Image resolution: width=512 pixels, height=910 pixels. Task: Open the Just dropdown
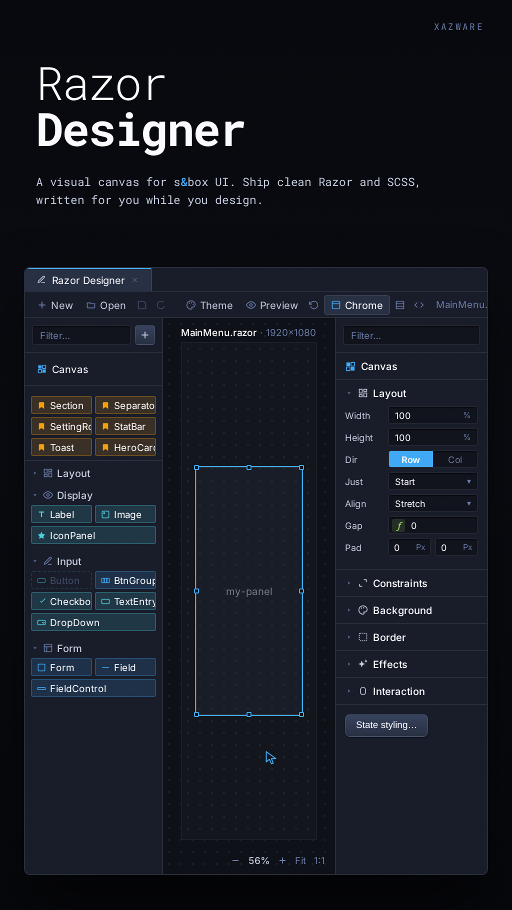pos(433,482)
